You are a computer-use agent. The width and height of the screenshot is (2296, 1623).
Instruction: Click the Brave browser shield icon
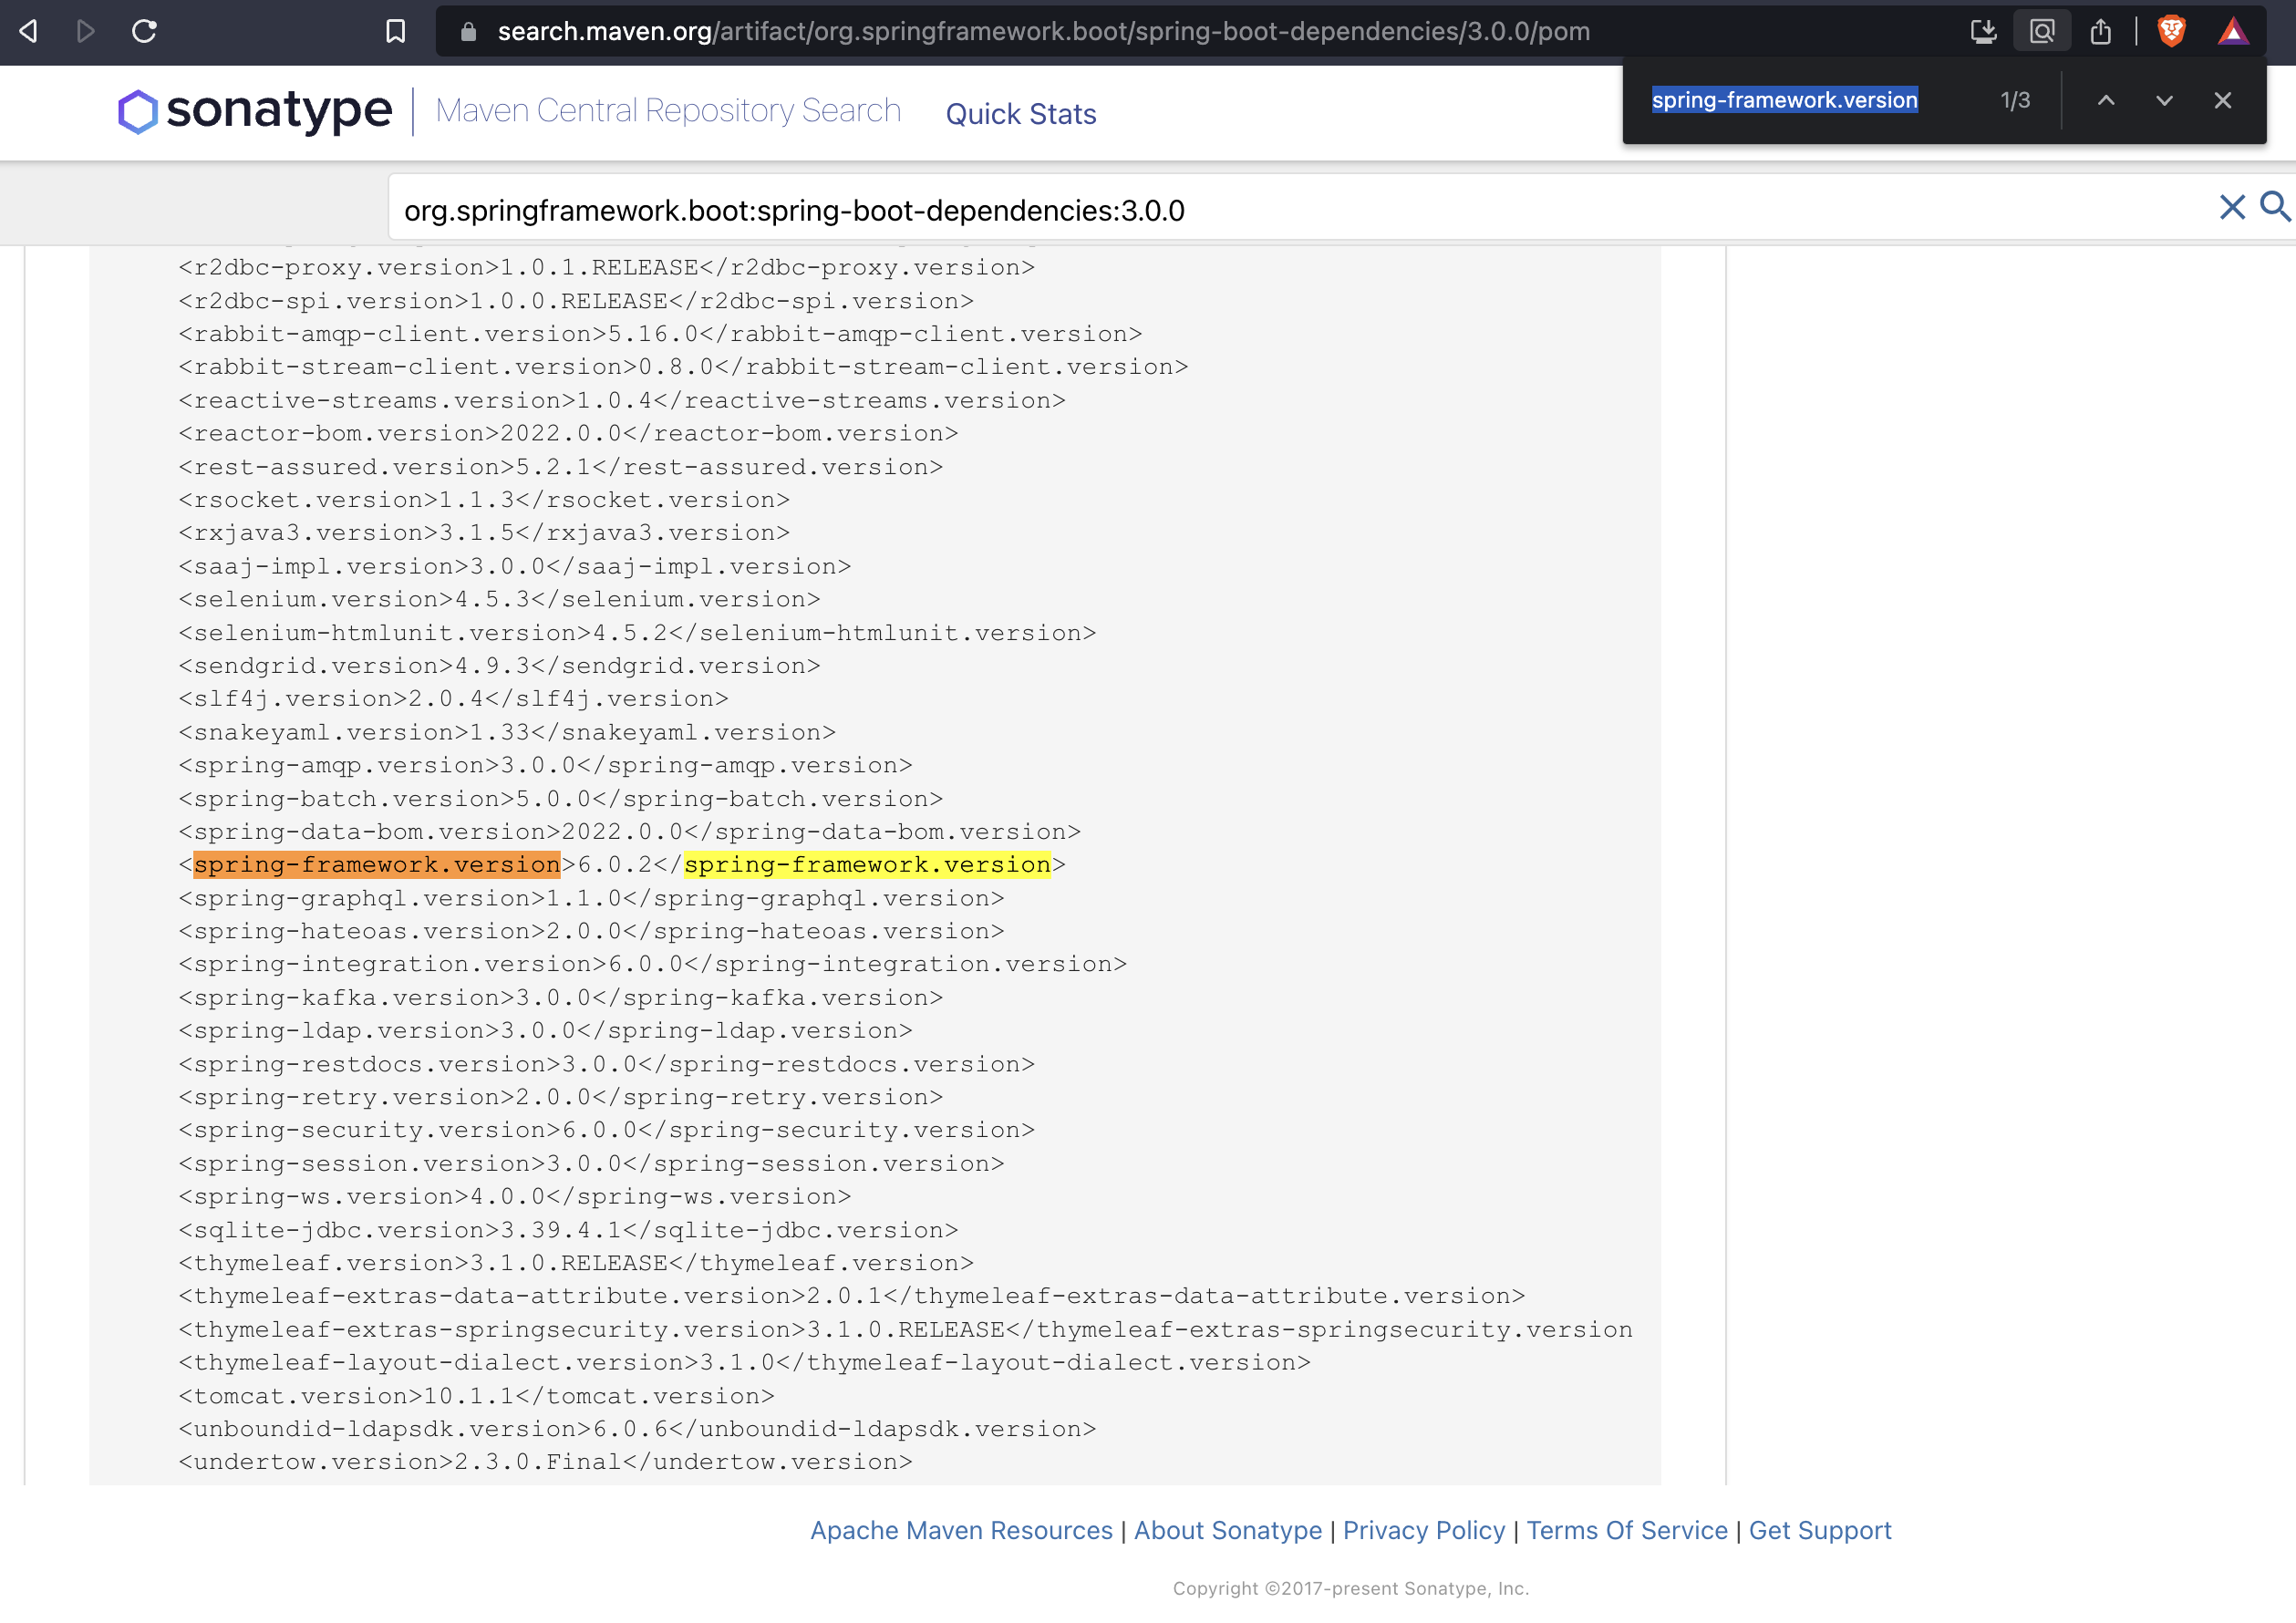[x=2173, y=30]
